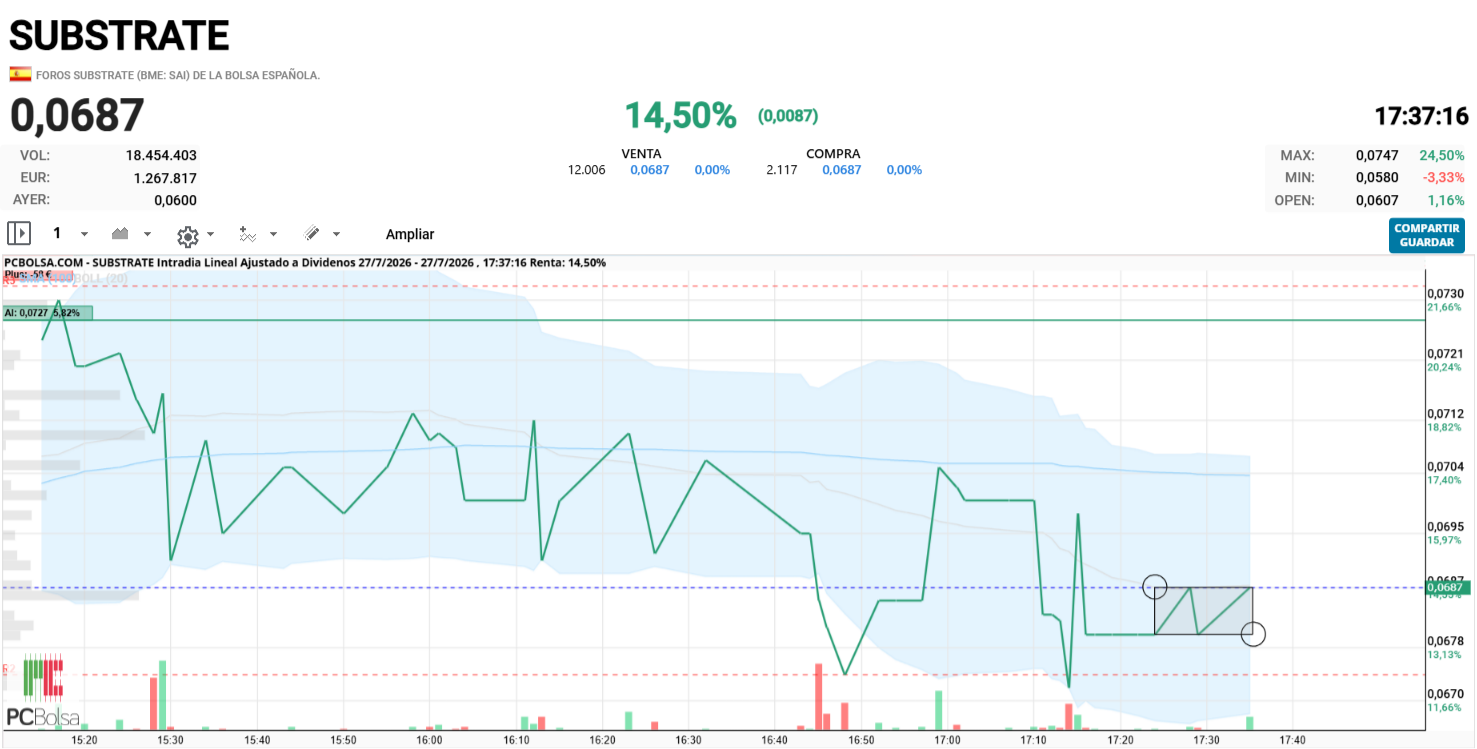Click the upper circle handle of rectangle
This screenshot has width=1477, height=749.
pyautogui.click(x=1154, y=587)
